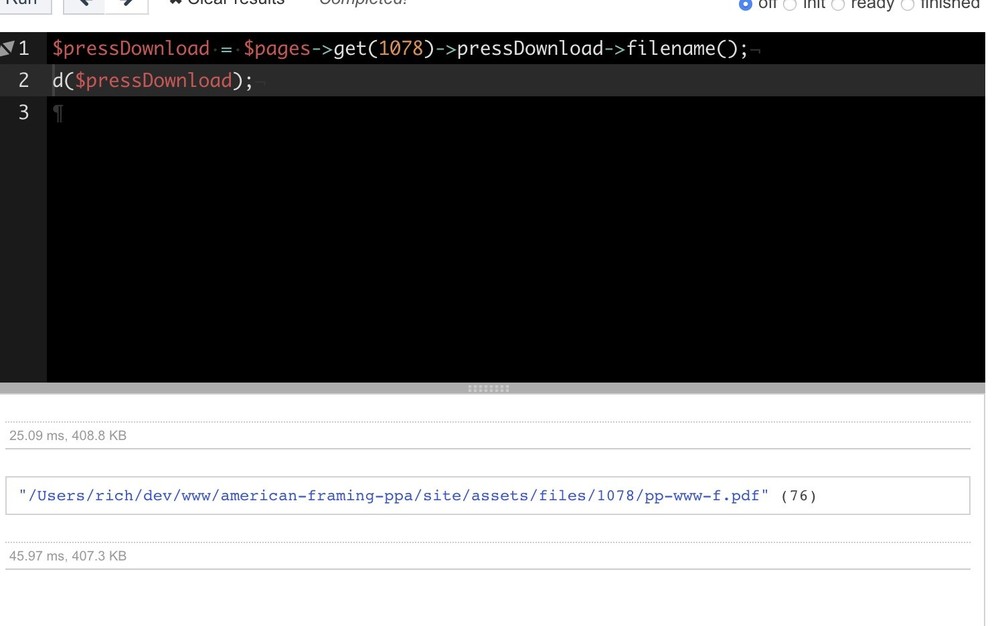Click the arrow marker in line 1 gutter

tap(9, 47)
